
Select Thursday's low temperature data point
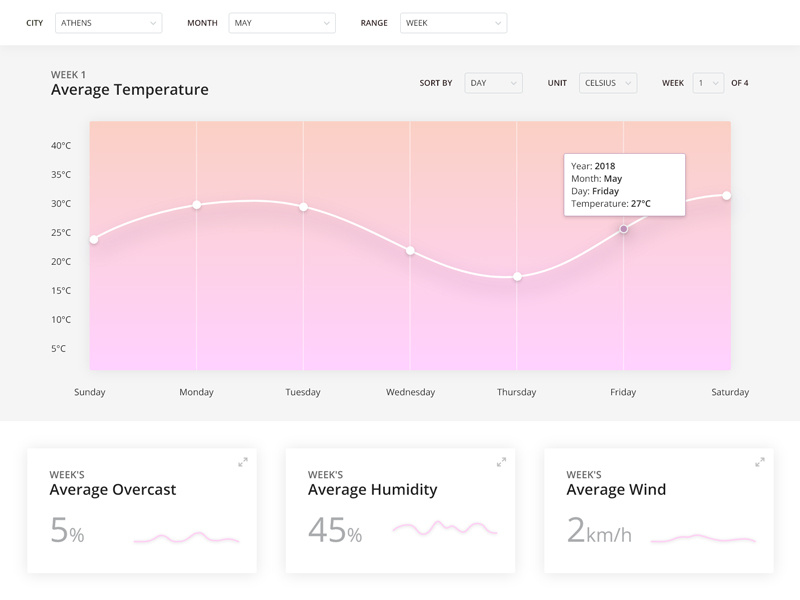[x=517, y=277]
